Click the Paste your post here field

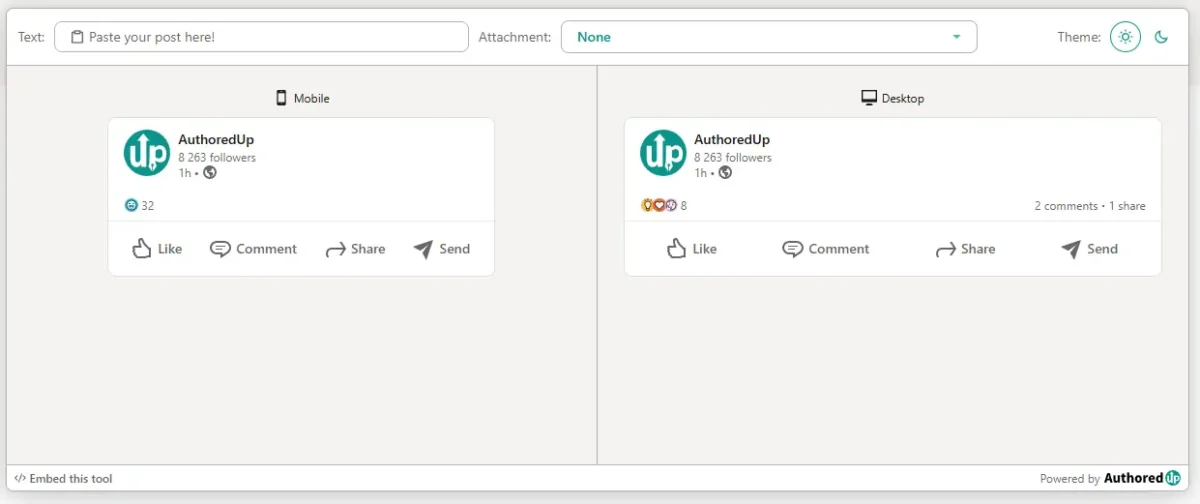tap(261, 37)
